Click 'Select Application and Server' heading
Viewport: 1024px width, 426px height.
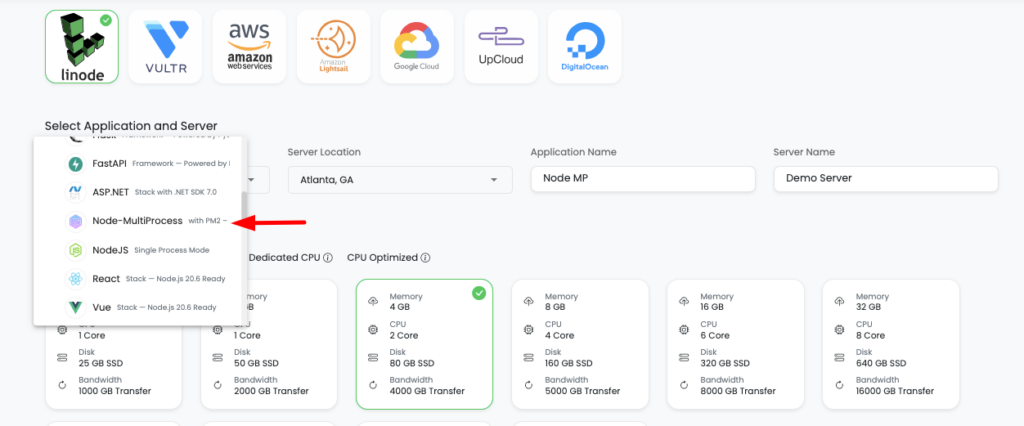point(131,126)
